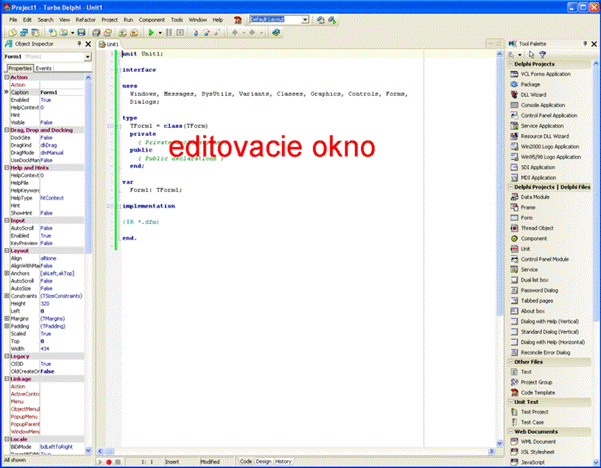Switch to the Design tab at the bottom
Viewport: 601px width, 468px height.
click(263, 461)
